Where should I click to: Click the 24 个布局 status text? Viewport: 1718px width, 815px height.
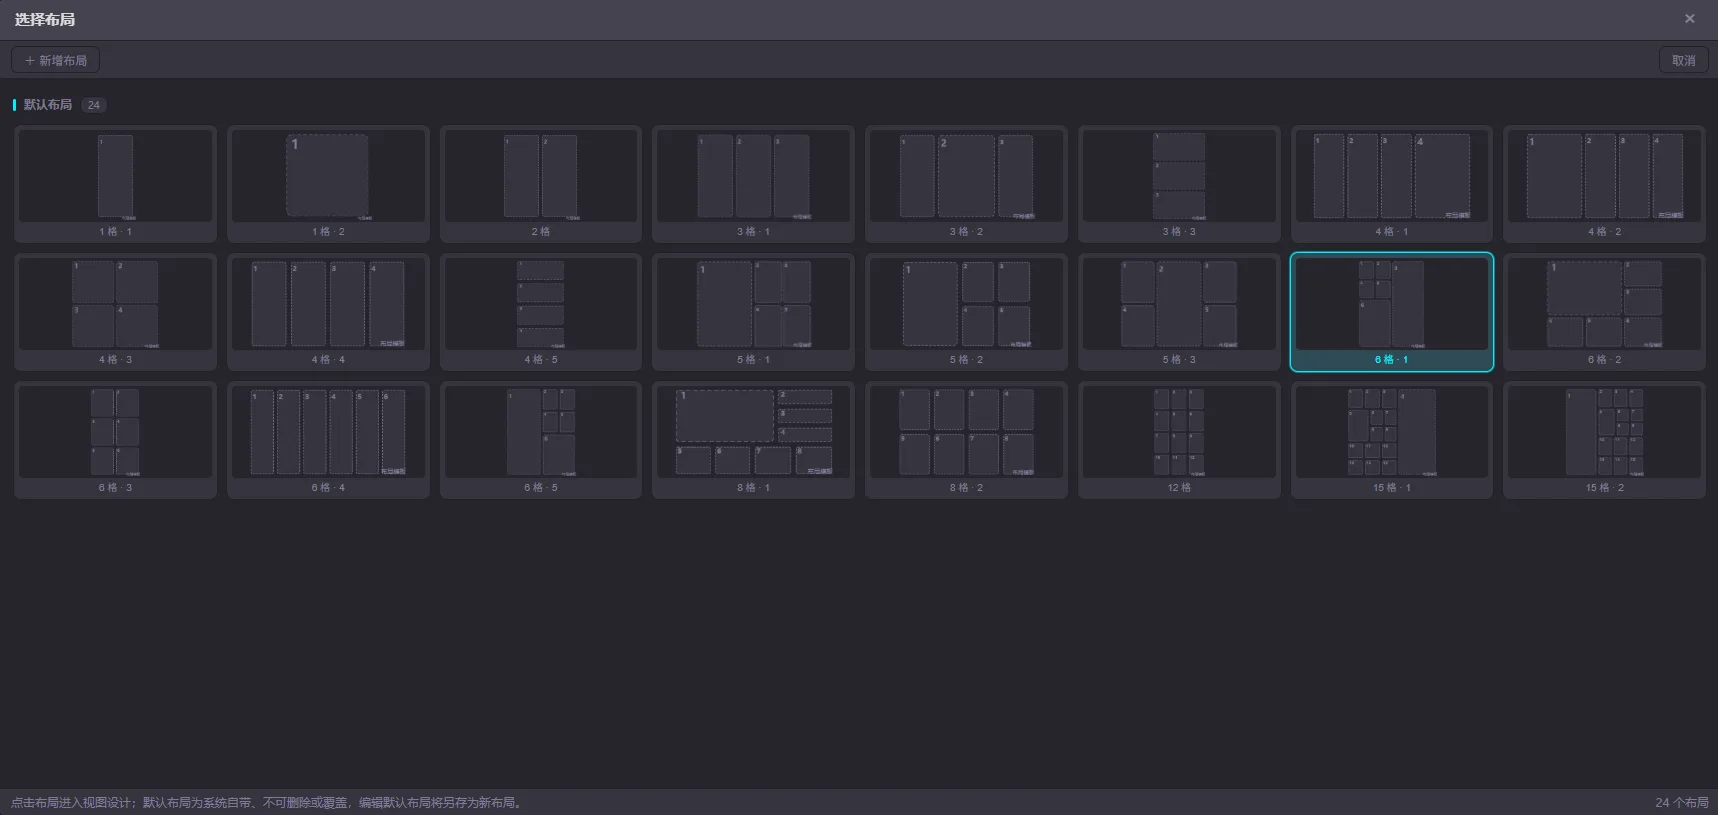coord(1681,802)
